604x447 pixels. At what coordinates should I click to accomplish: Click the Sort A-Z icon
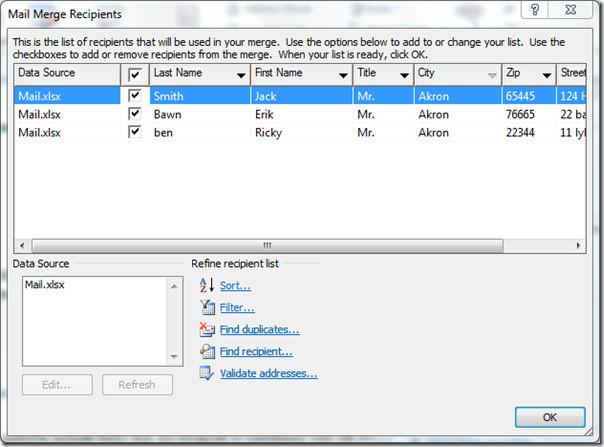[x=206, y=286]
